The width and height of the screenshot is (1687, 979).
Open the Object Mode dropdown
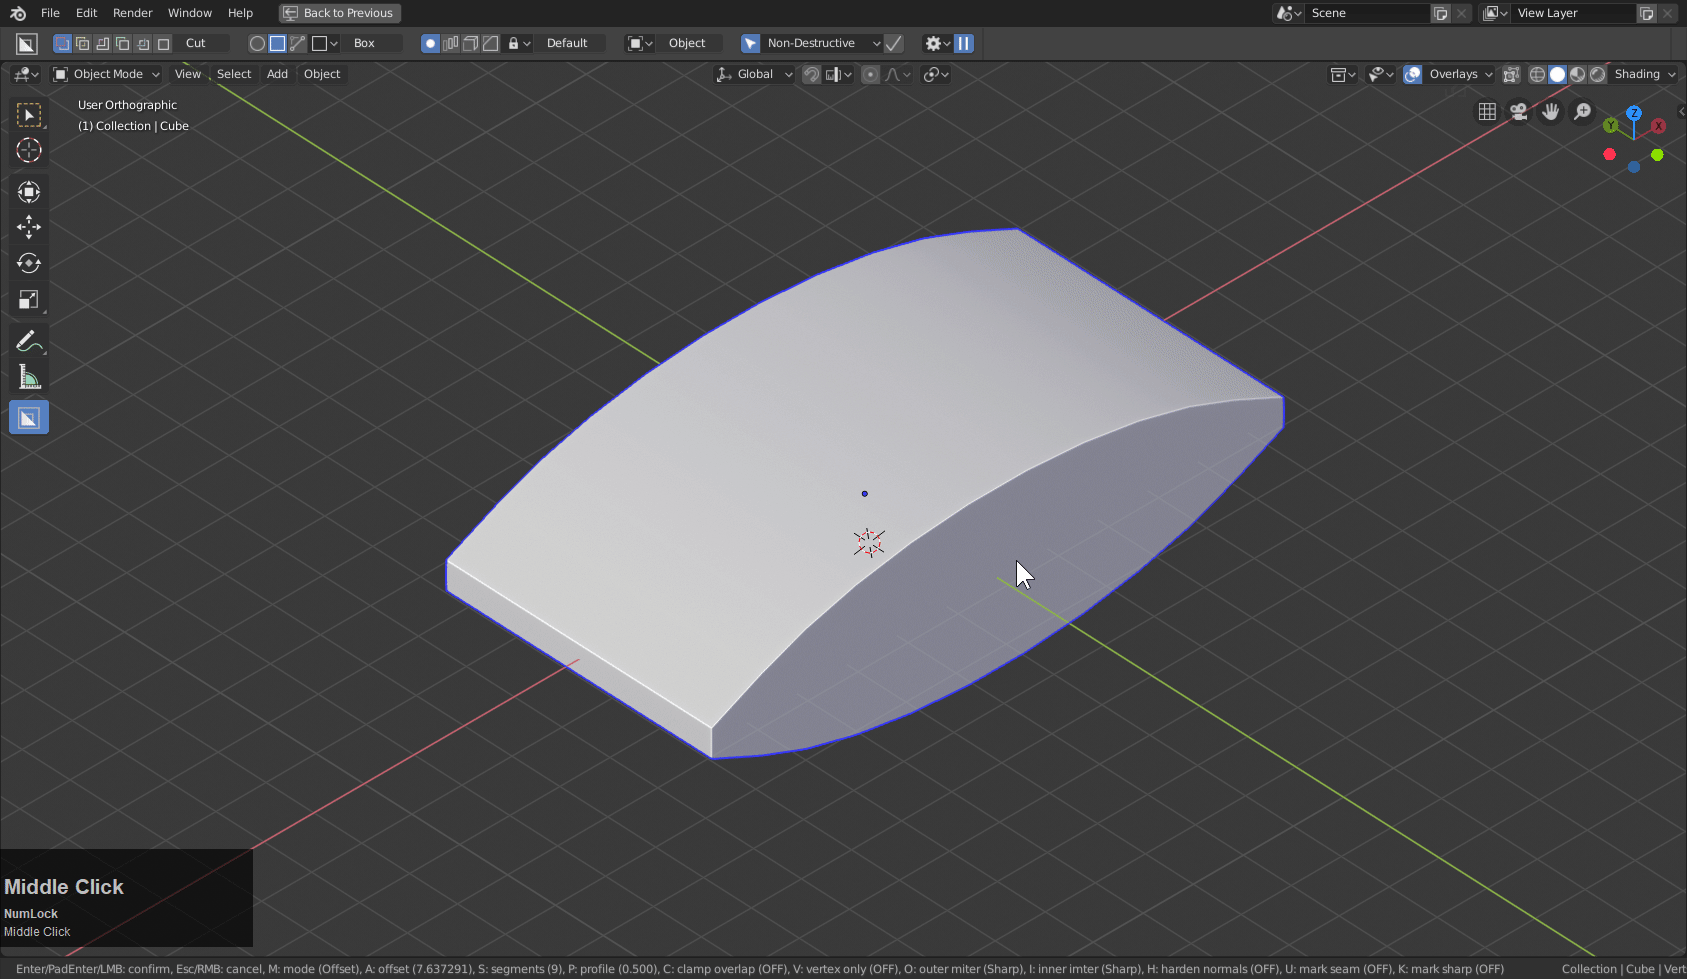pyautogui.click(x=107, y=74)
